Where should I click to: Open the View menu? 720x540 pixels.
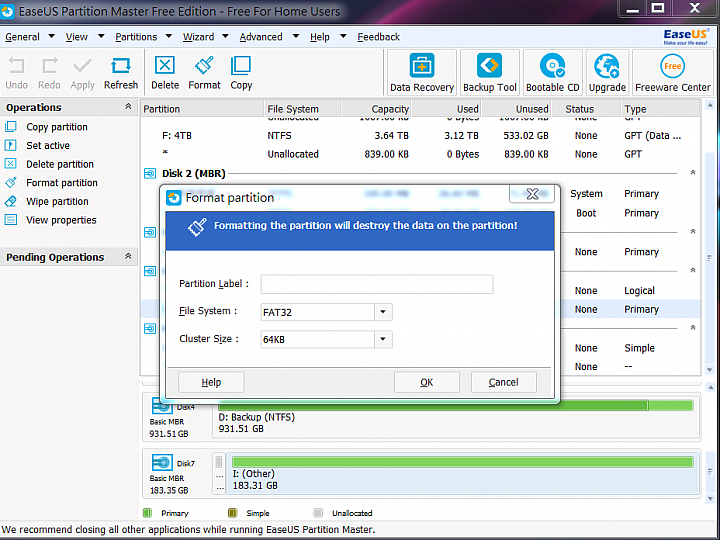click(x=76, y=37)
